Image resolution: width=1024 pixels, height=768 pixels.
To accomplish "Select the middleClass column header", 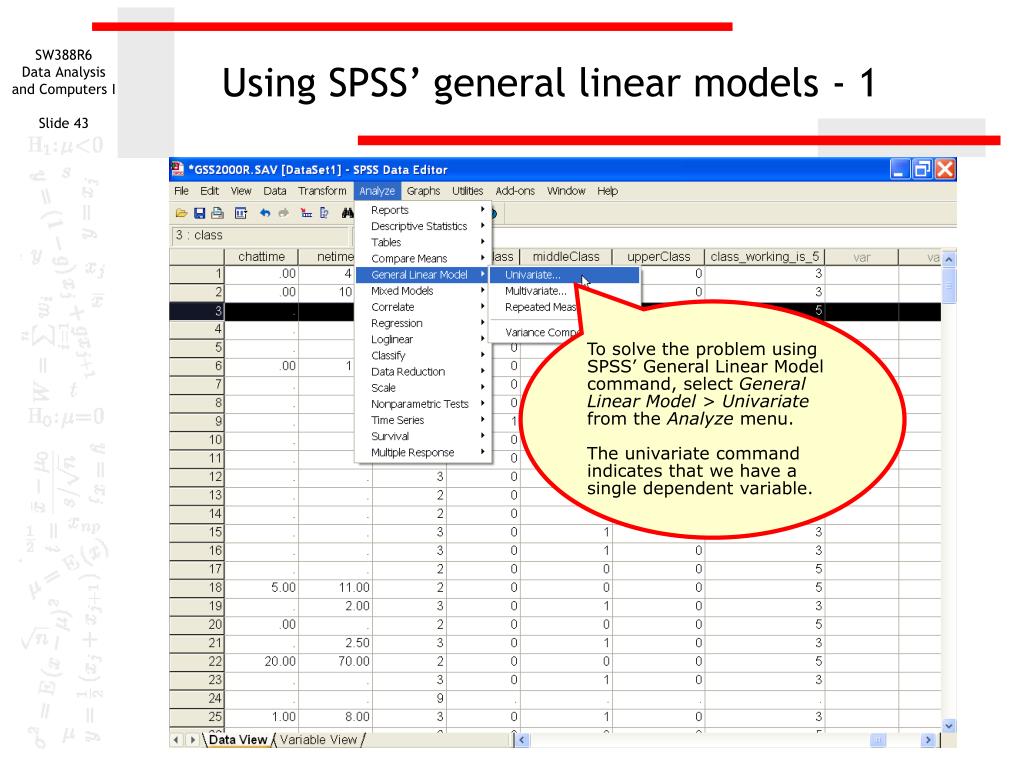I will tap(566, 257).
